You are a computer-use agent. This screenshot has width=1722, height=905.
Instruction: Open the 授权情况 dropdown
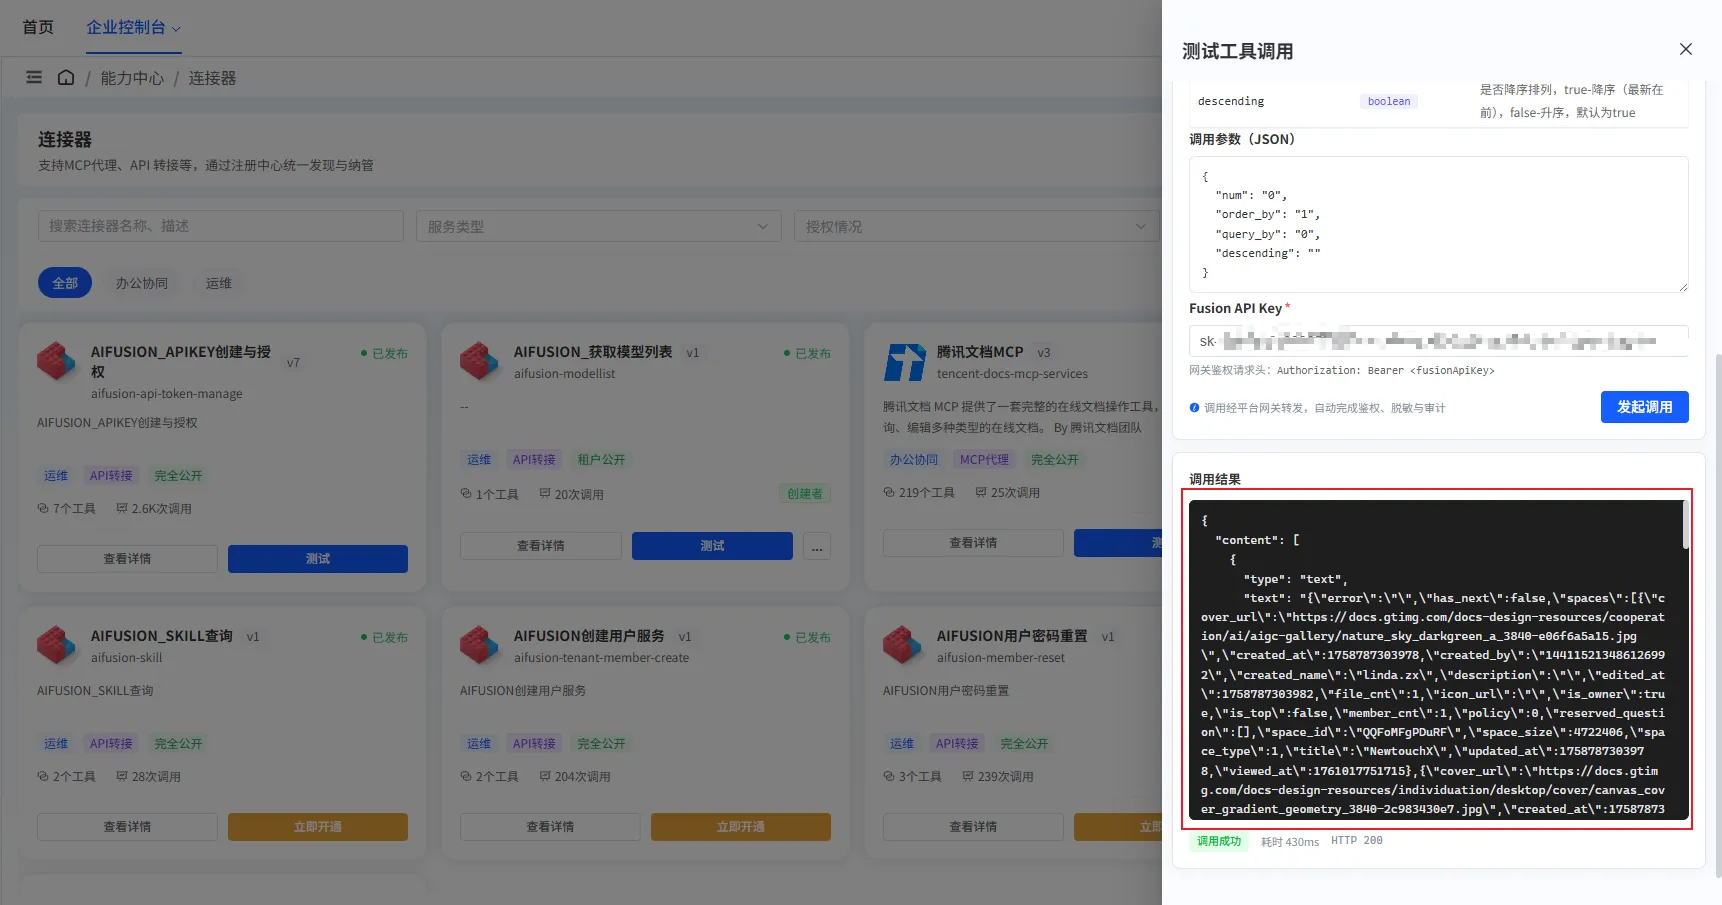click(x=977, y=226)
